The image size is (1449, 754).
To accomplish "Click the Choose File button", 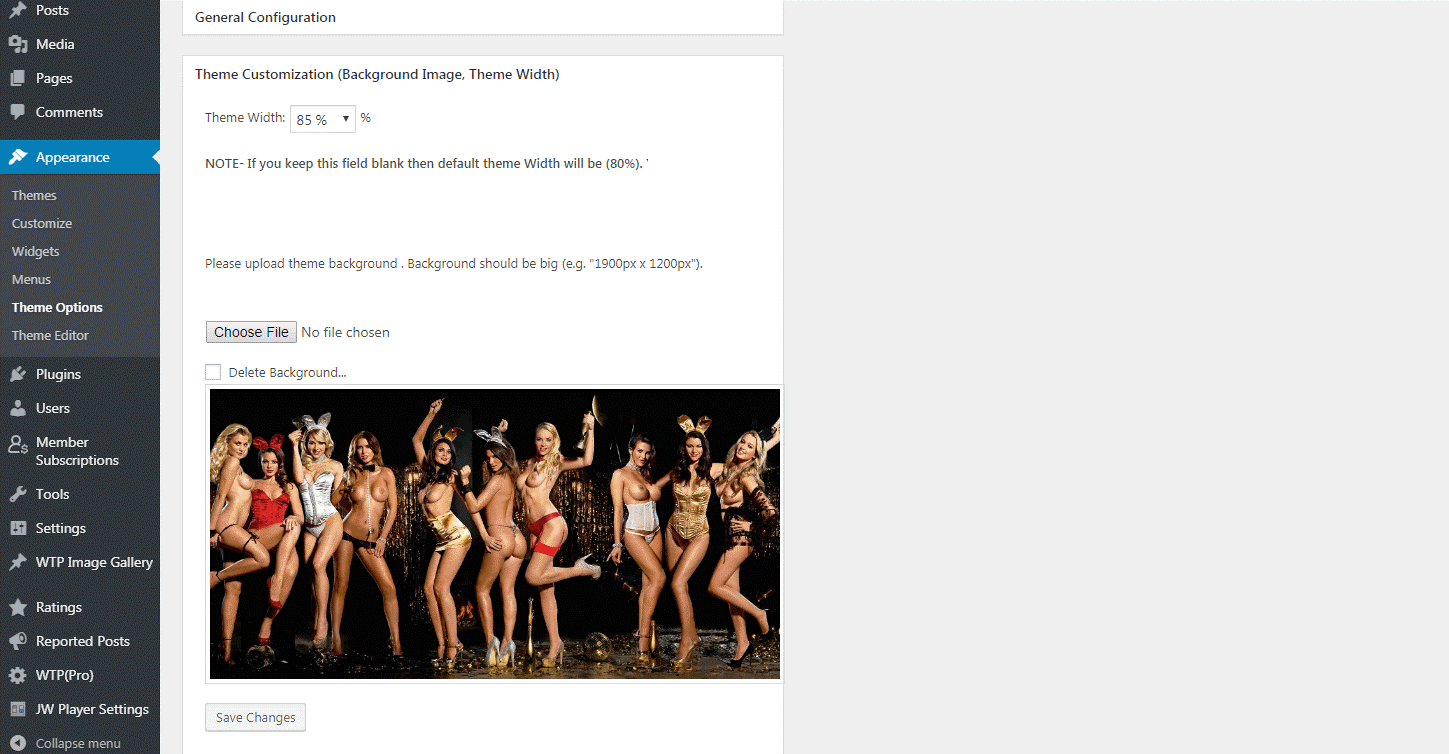I will 251,332.
